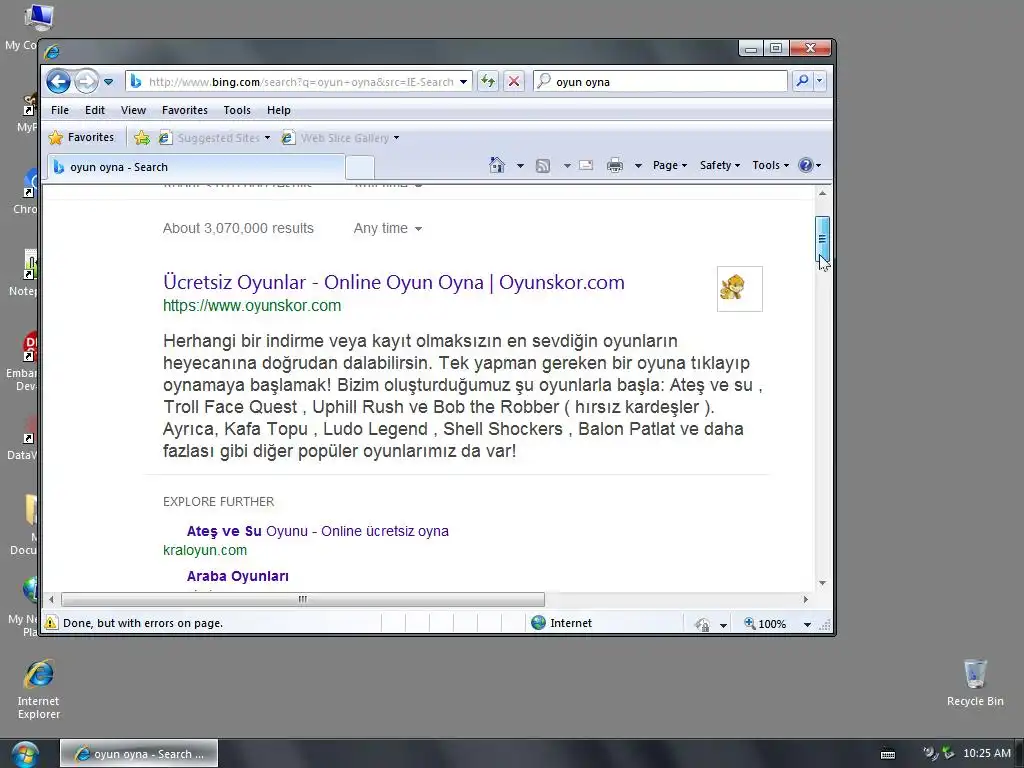Click Add to Favorites Bar star icon
The width and height of the screenshot is (1024, 768).
click(x=142, y=138)
